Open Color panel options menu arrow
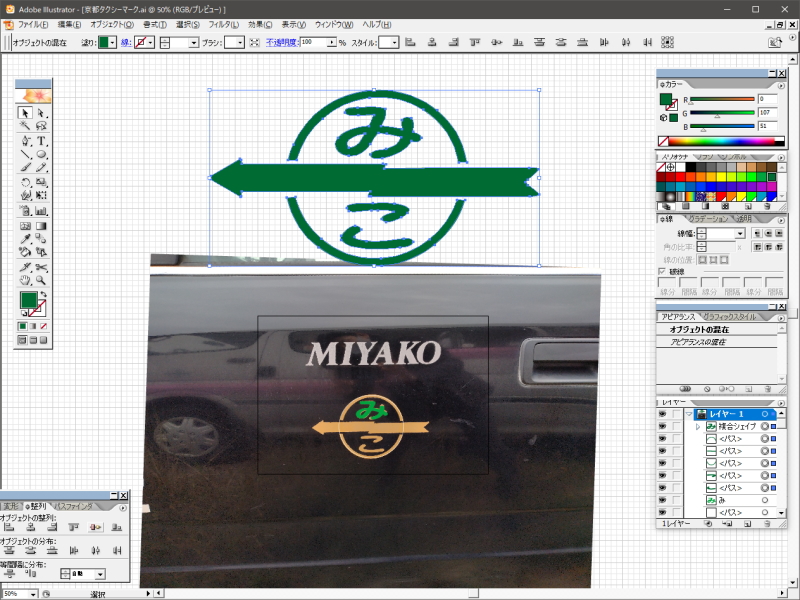Image resolution: width=800 pixels, height=600 pixels. (781, 85)
